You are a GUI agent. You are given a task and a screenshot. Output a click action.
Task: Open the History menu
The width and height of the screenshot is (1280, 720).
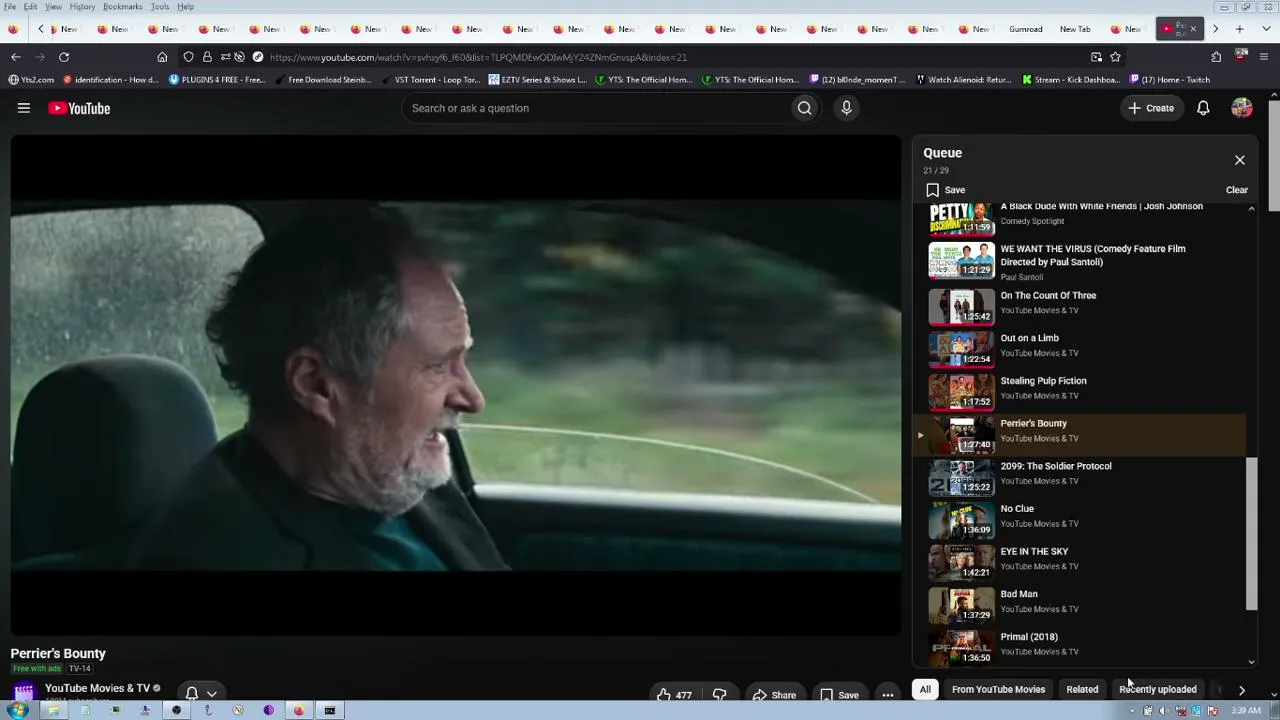[83, 7]
